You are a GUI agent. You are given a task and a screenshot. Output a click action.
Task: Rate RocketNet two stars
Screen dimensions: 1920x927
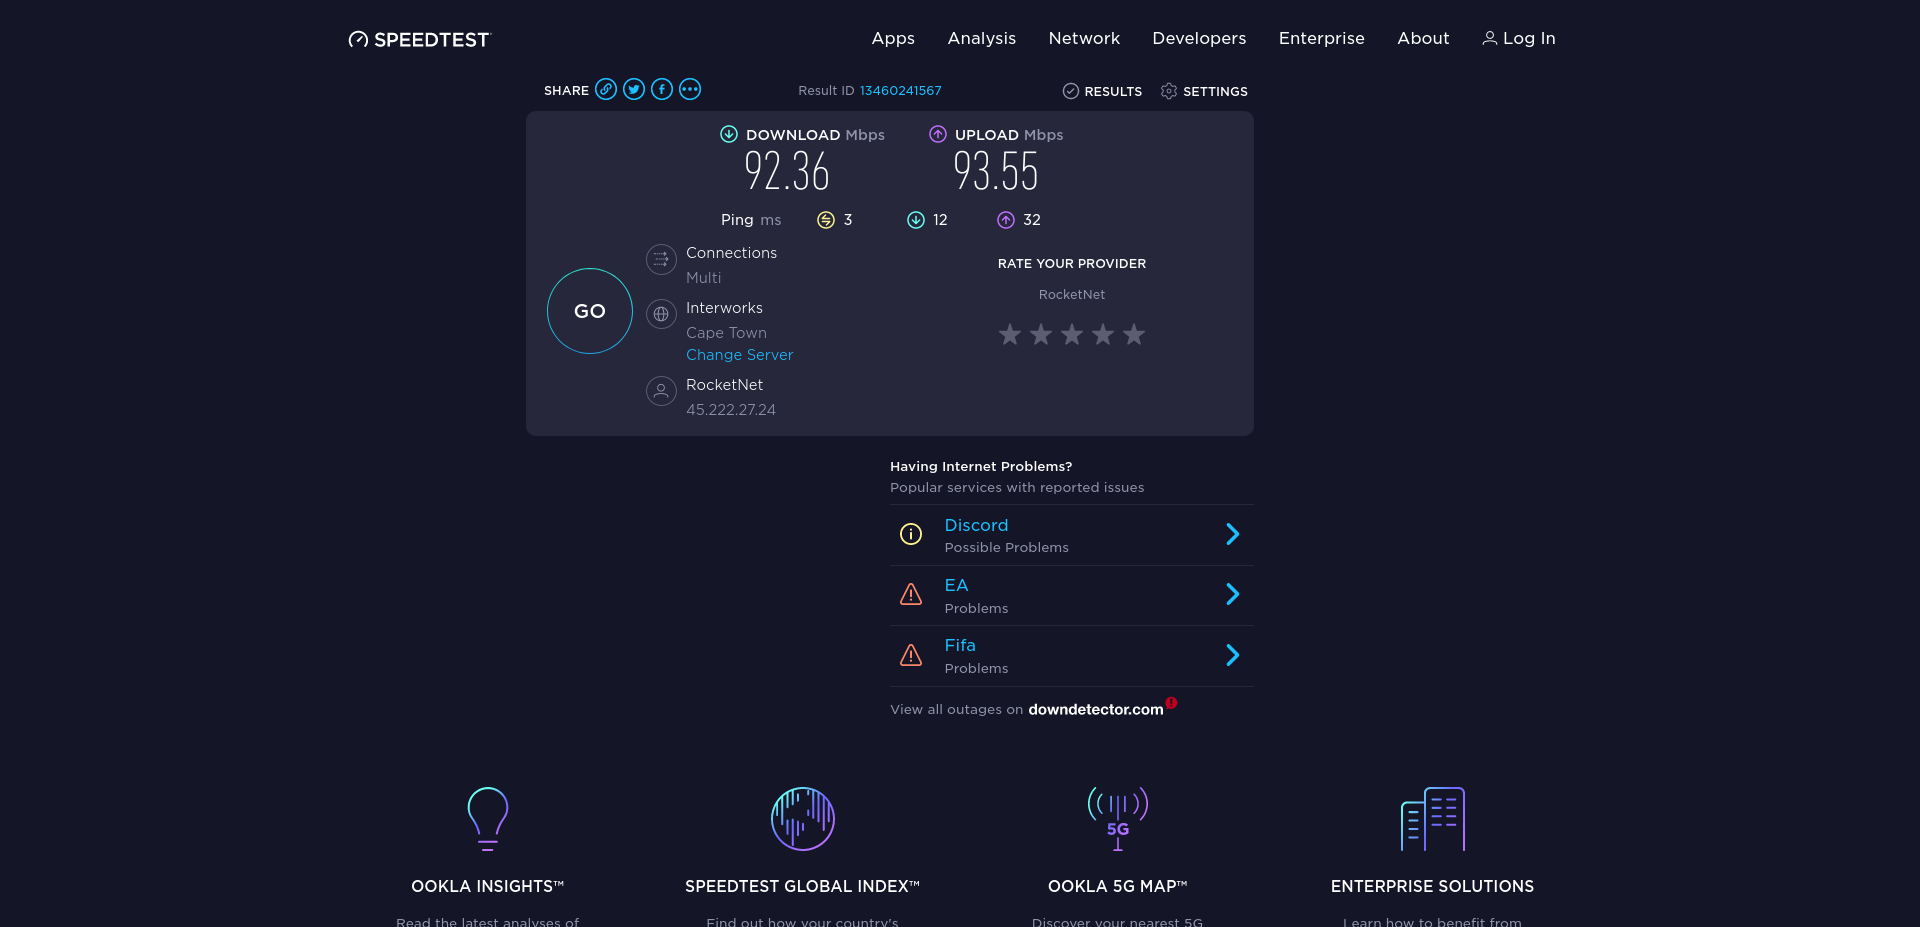(x=1041, y=334)
